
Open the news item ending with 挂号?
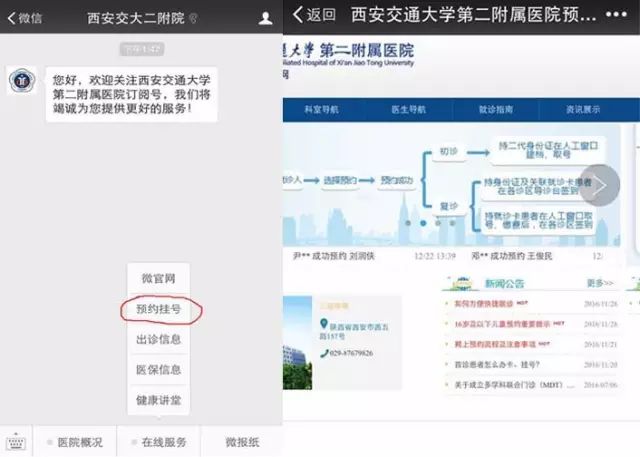pos(497,364)
